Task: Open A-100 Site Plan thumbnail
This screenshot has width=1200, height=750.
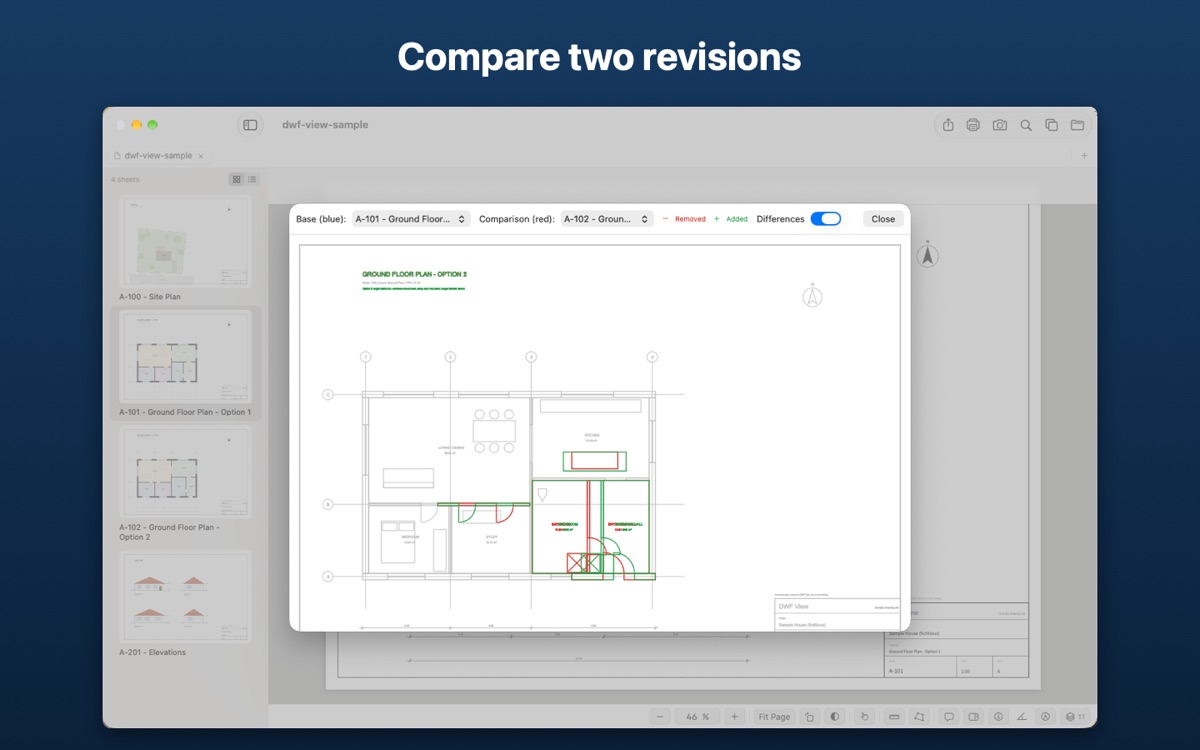Action: (186, 242)
